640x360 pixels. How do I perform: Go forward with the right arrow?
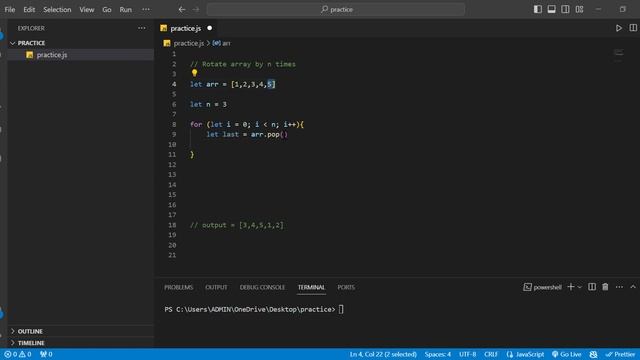click(x=196, y=9)
